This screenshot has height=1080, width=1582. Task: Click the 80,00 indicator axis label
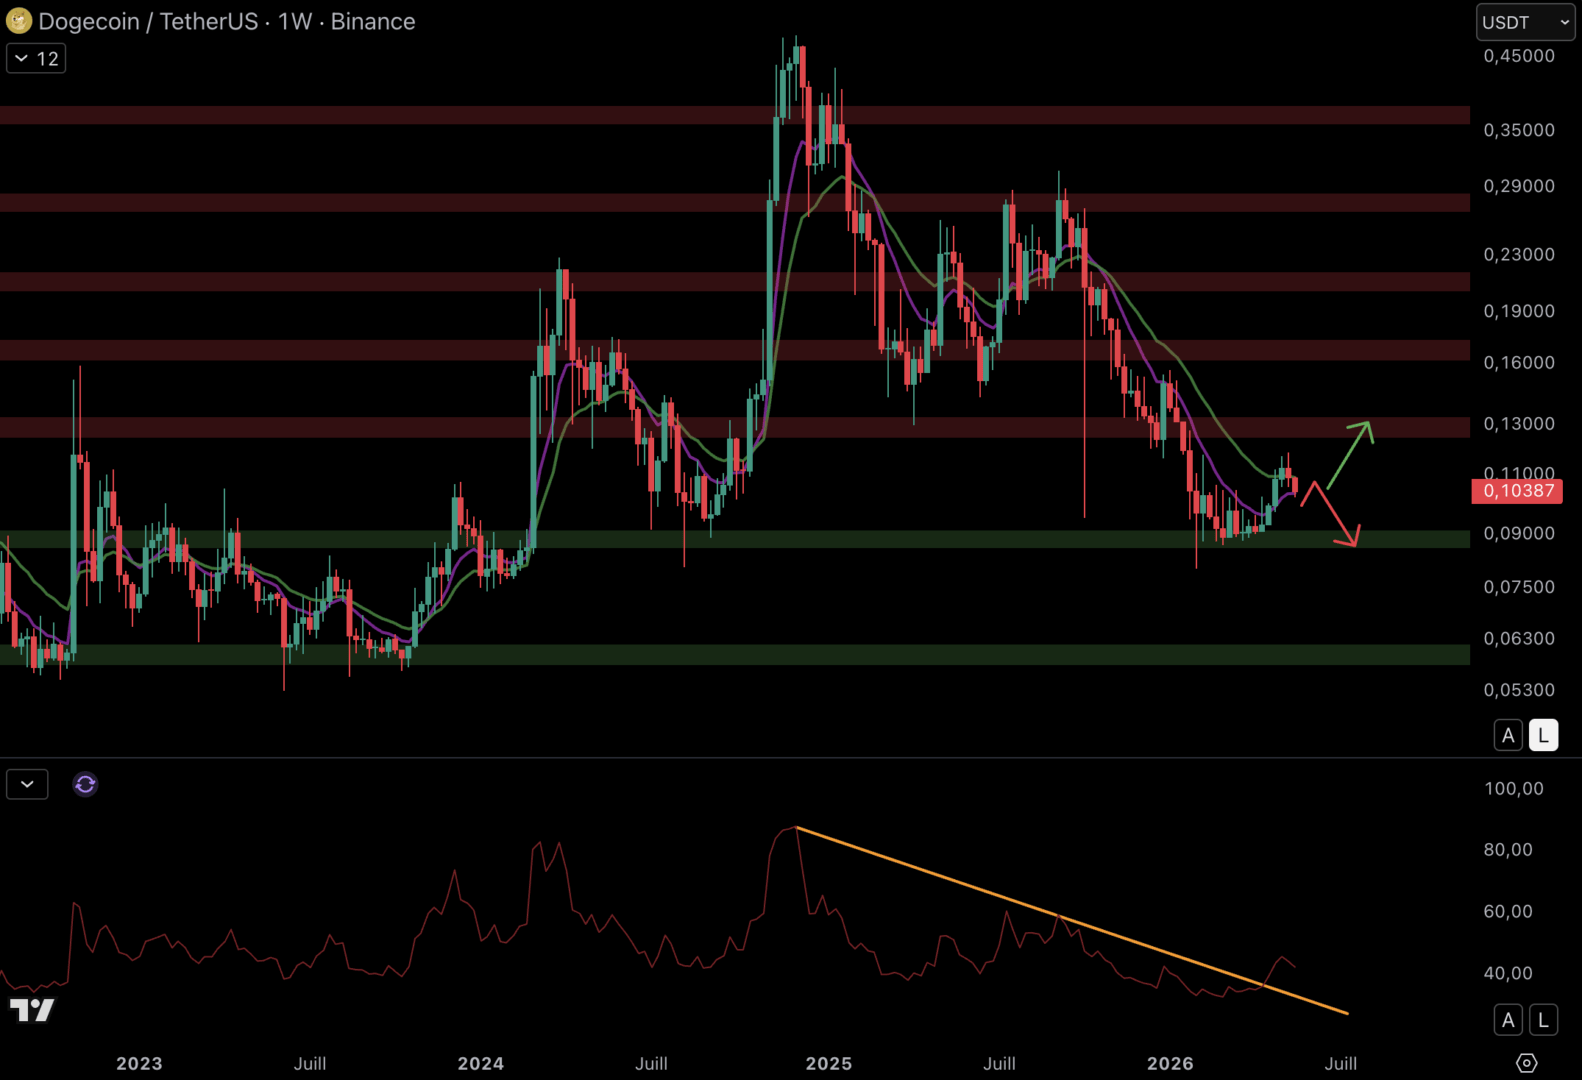[x=1508, y=850]
